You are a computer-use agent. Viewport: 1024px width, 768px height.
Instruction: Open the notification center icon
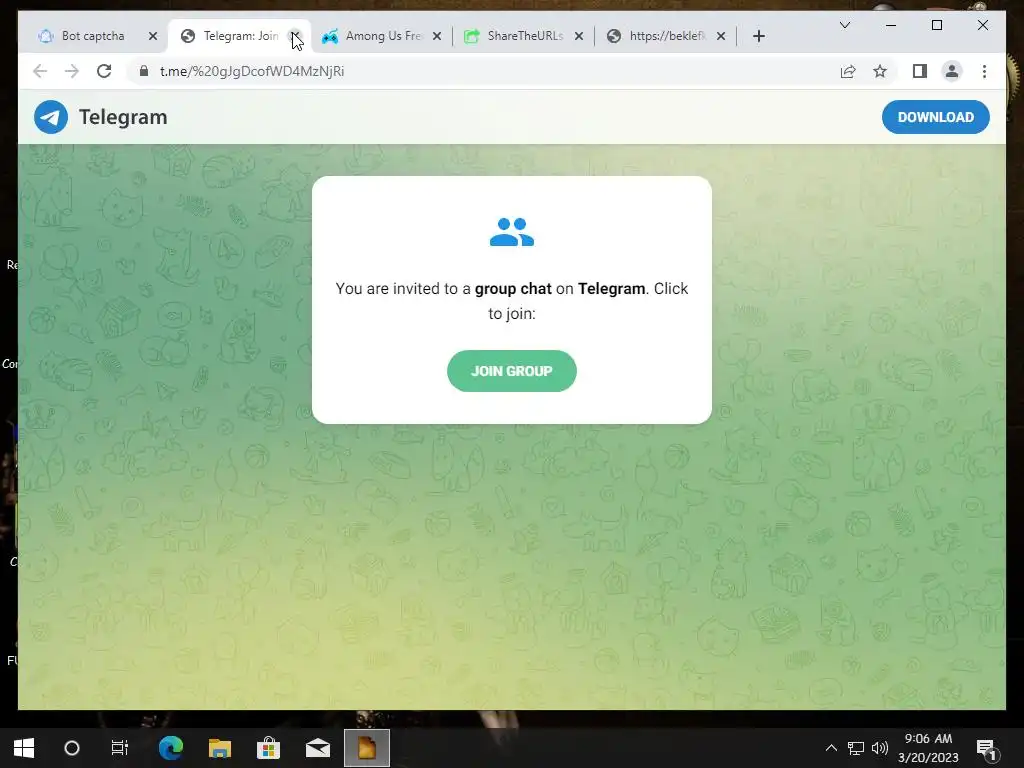tap(986, 749)
